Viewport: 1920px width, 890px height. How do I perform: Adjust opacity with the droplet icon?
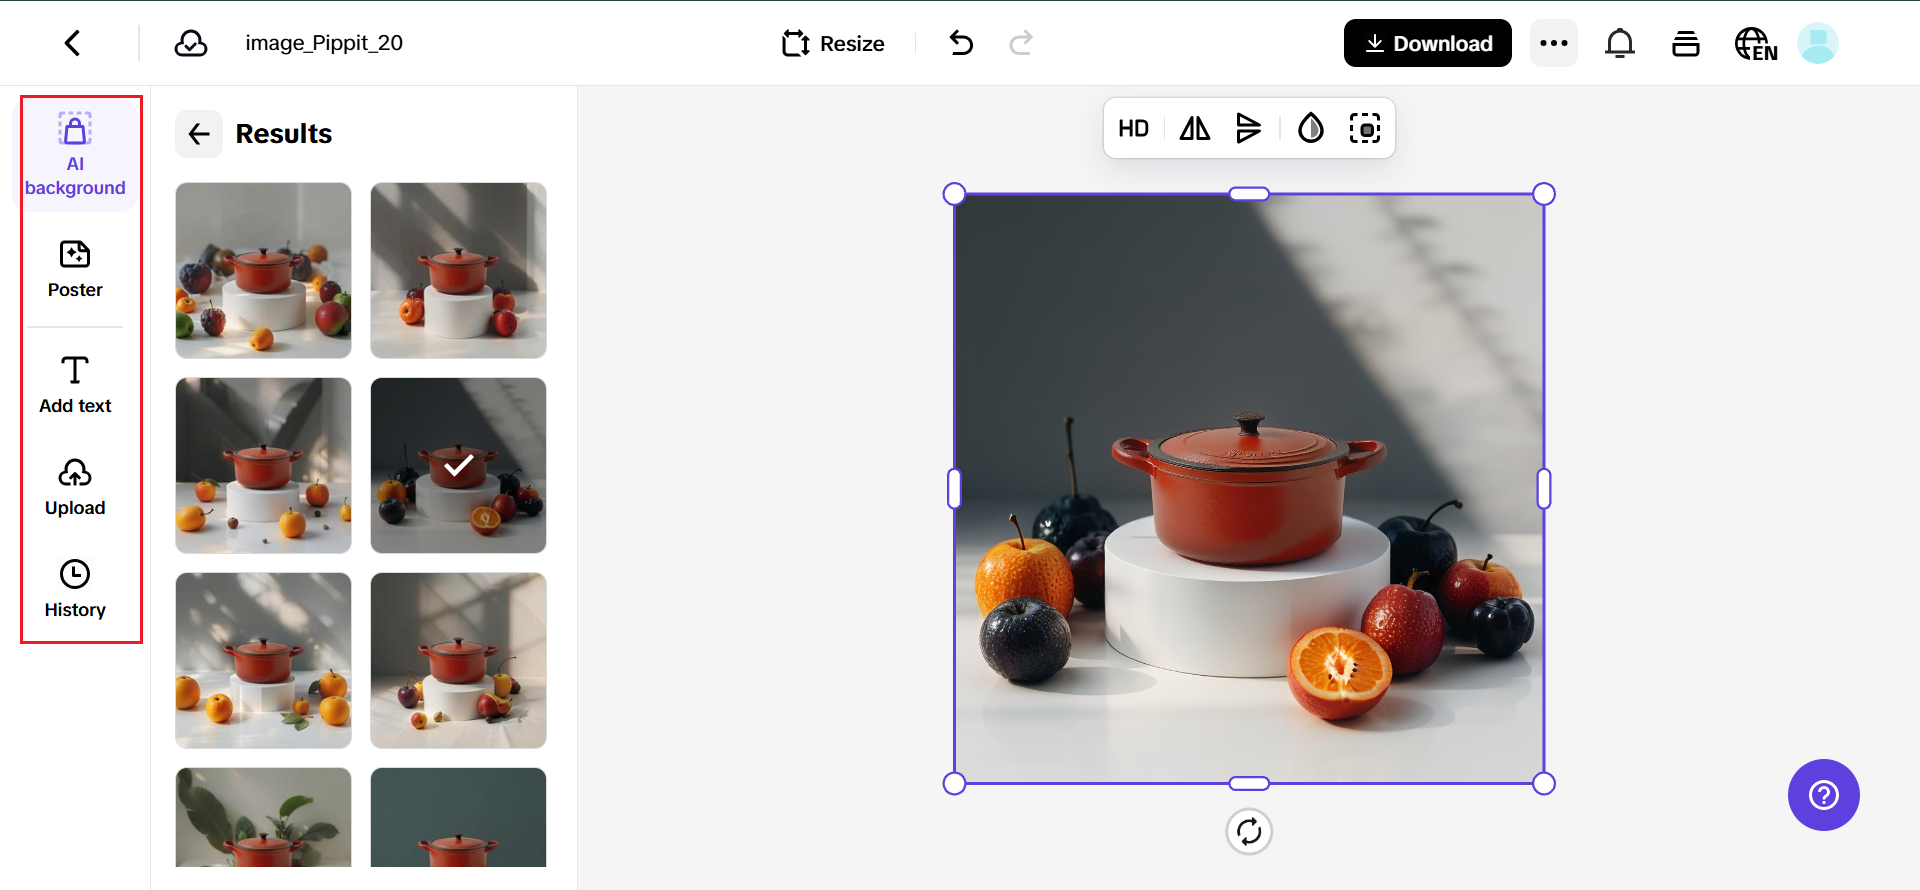pyautogui.click(x=1310, y=128)
